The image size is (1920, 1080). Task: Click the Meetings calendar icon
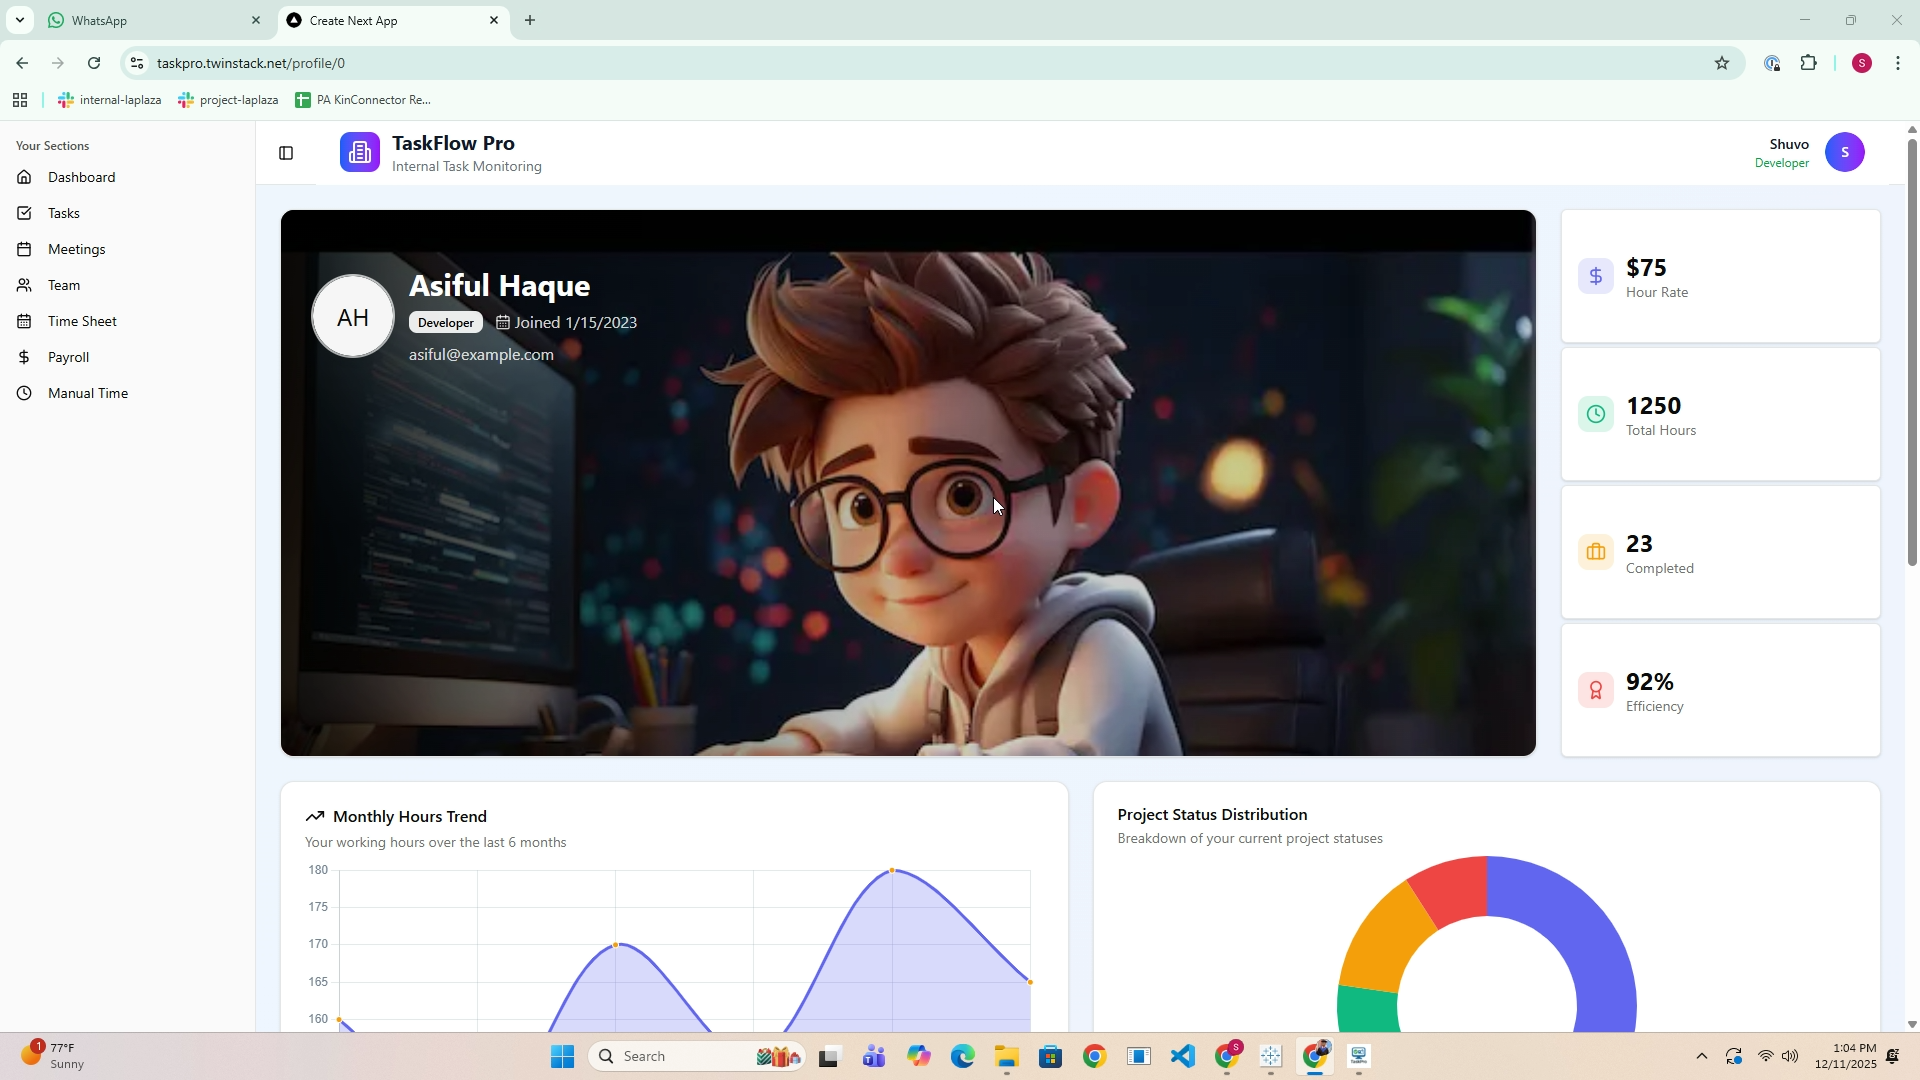(x=25, y=249)
